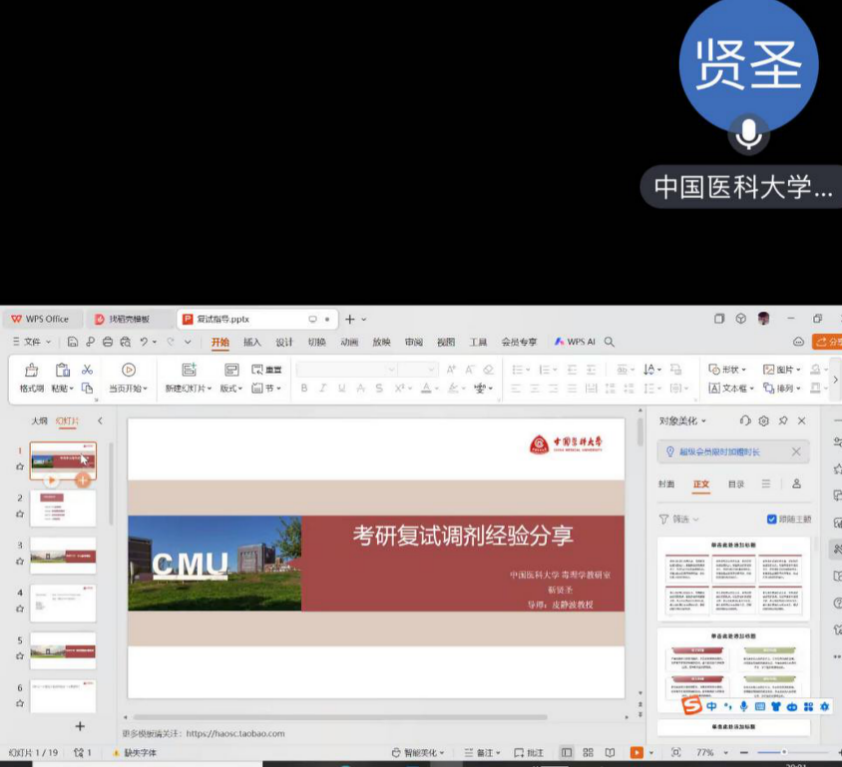The image size is (842, 767).
Task: Click the save icon in quick toolbar
Action: [x=73, y=342]
